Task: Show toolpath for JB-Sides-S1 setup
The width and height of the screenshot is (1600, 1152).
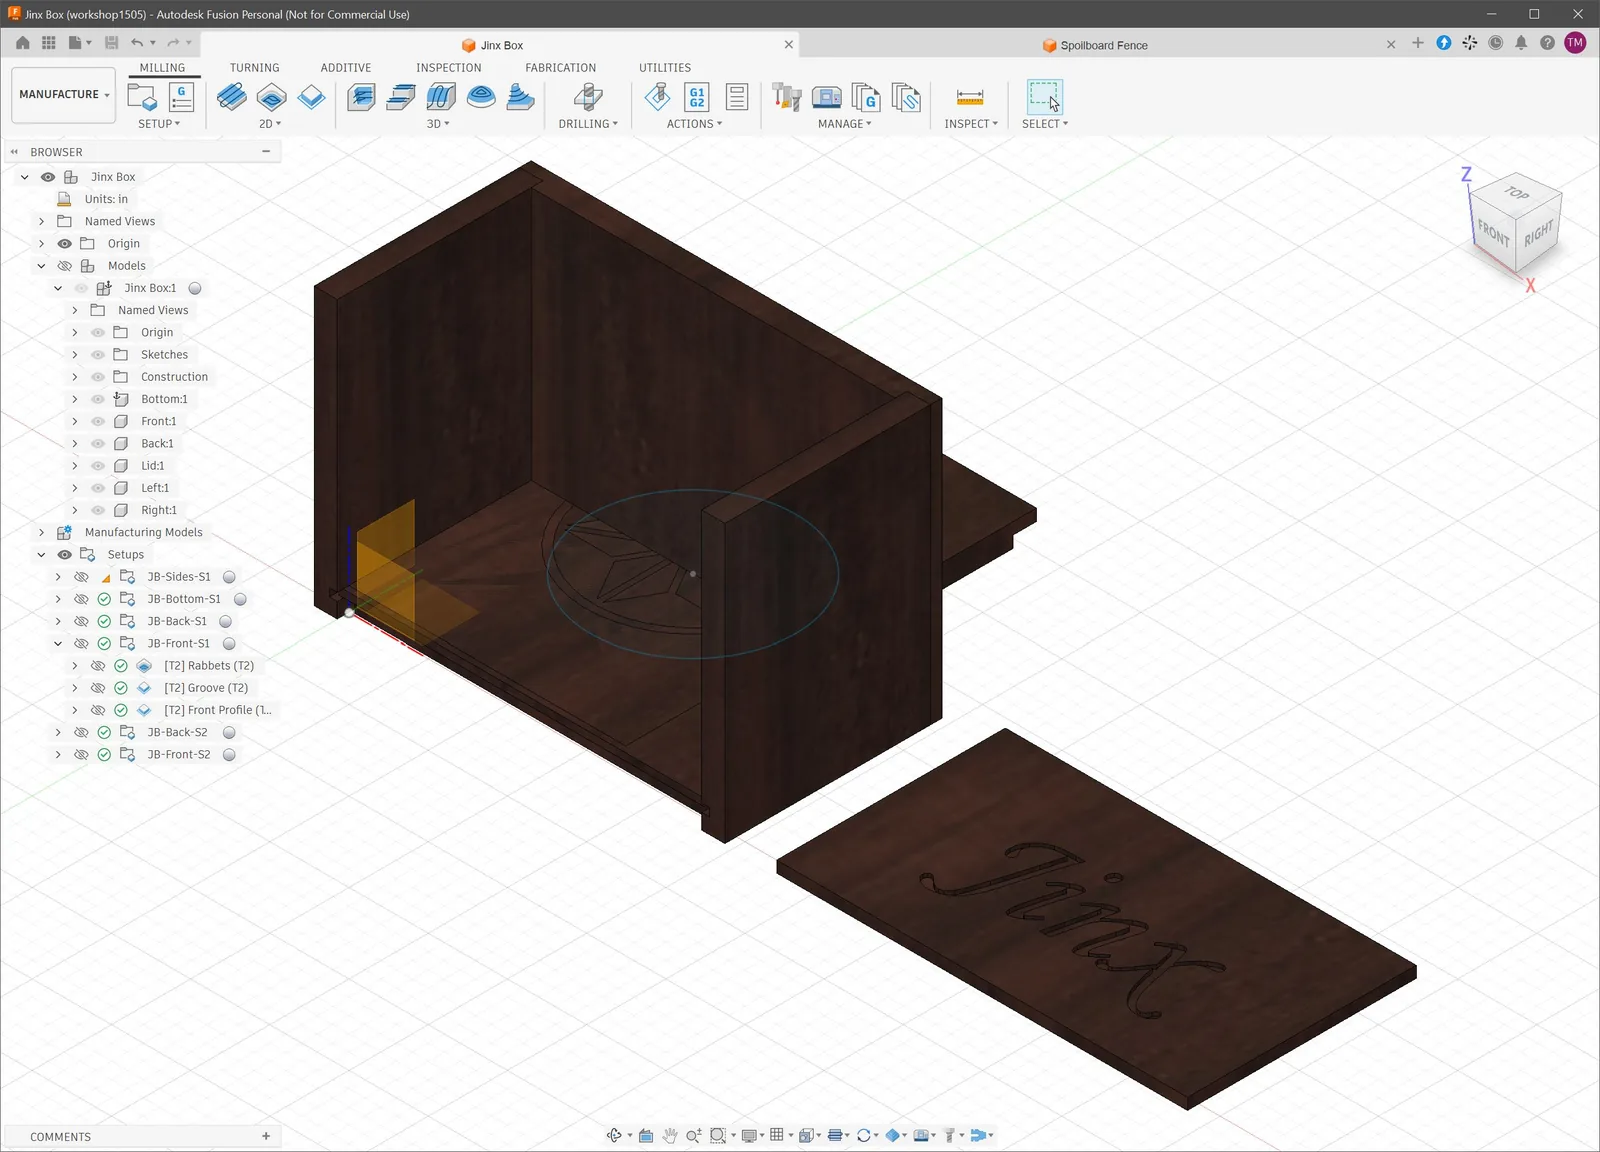Action: click(82, 577)
